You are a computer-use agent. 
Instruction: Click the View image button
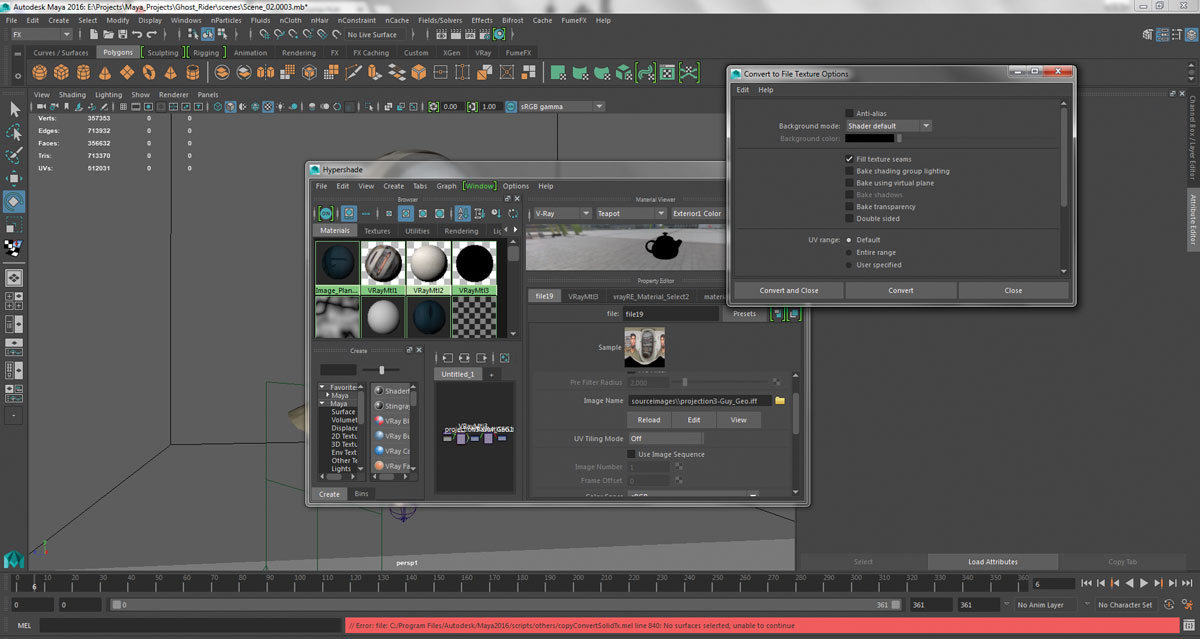coord(738,420)
